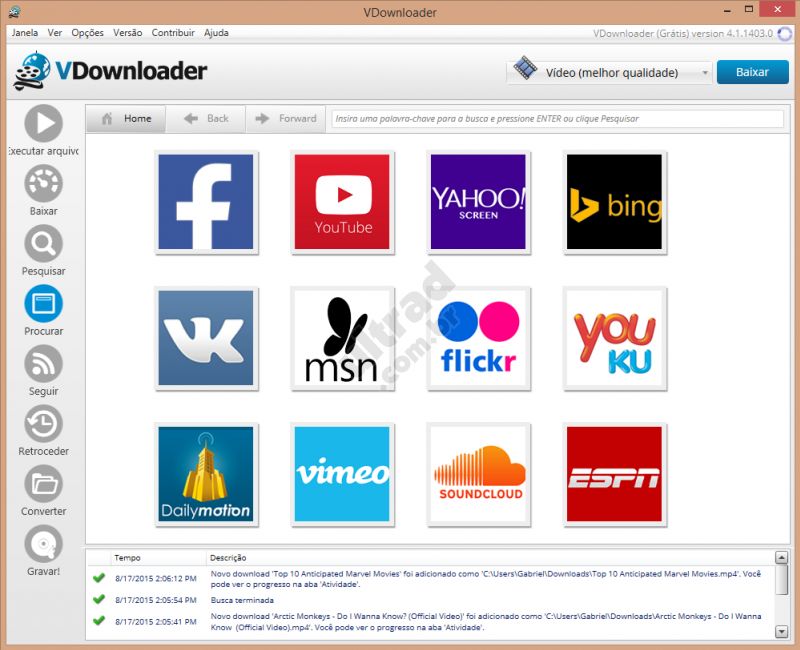
Task: Click the Back navigation button
Action: click(x=206, y=119)
